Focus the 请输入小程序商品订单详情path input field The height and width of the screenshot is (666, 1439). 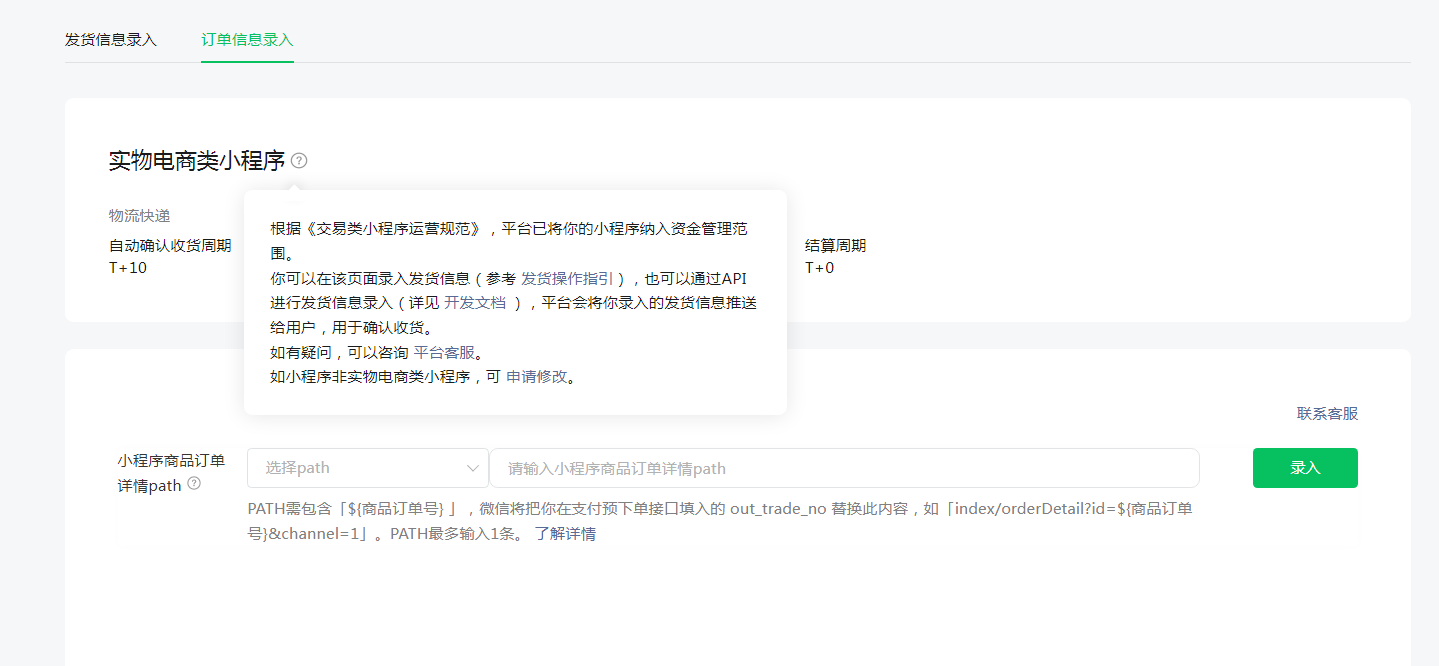click(843, 468)
